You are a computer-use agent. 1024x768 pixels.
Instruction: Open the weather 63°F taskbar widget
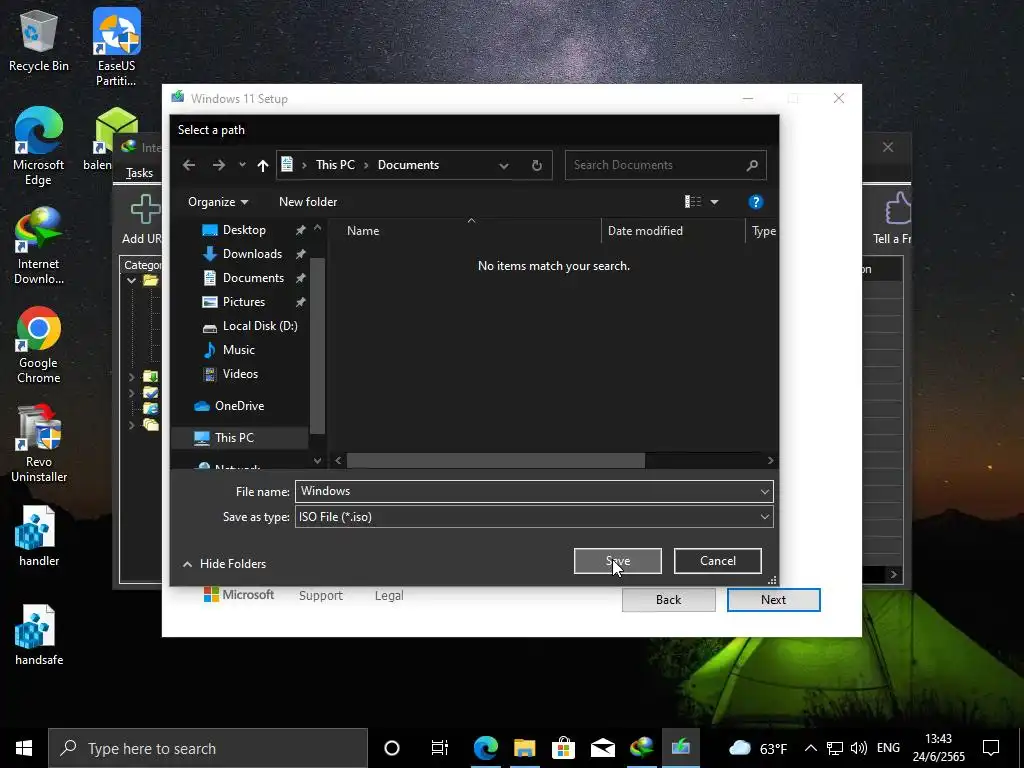tap(758, 748)
